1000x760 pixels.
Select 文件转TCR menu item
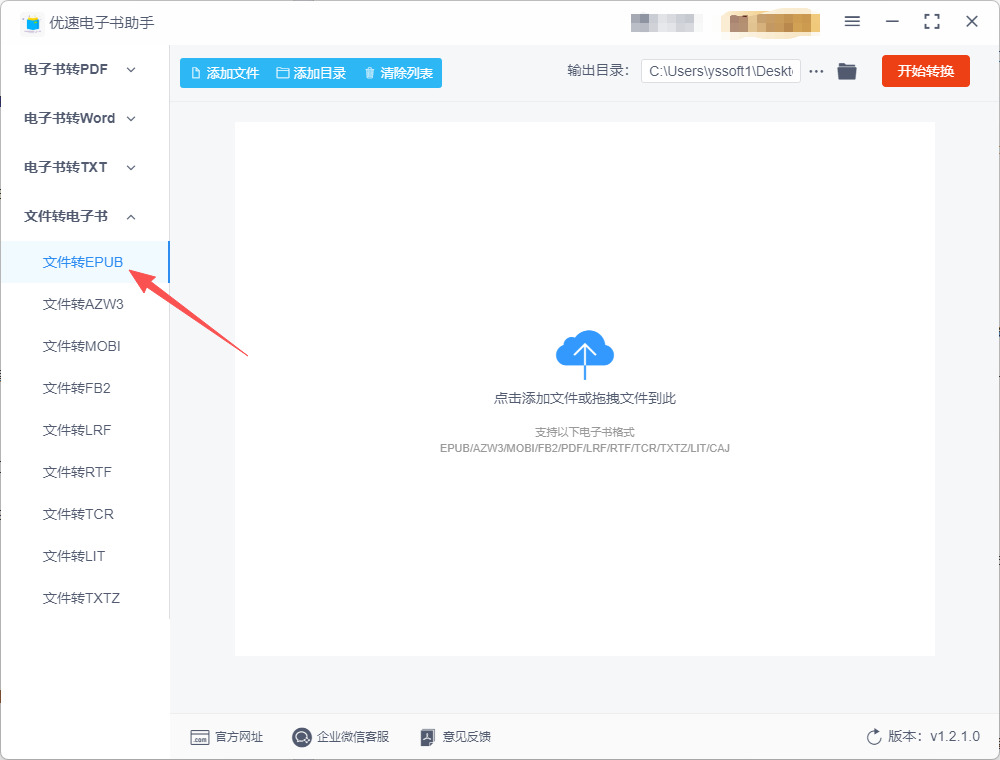pos(85,514)
